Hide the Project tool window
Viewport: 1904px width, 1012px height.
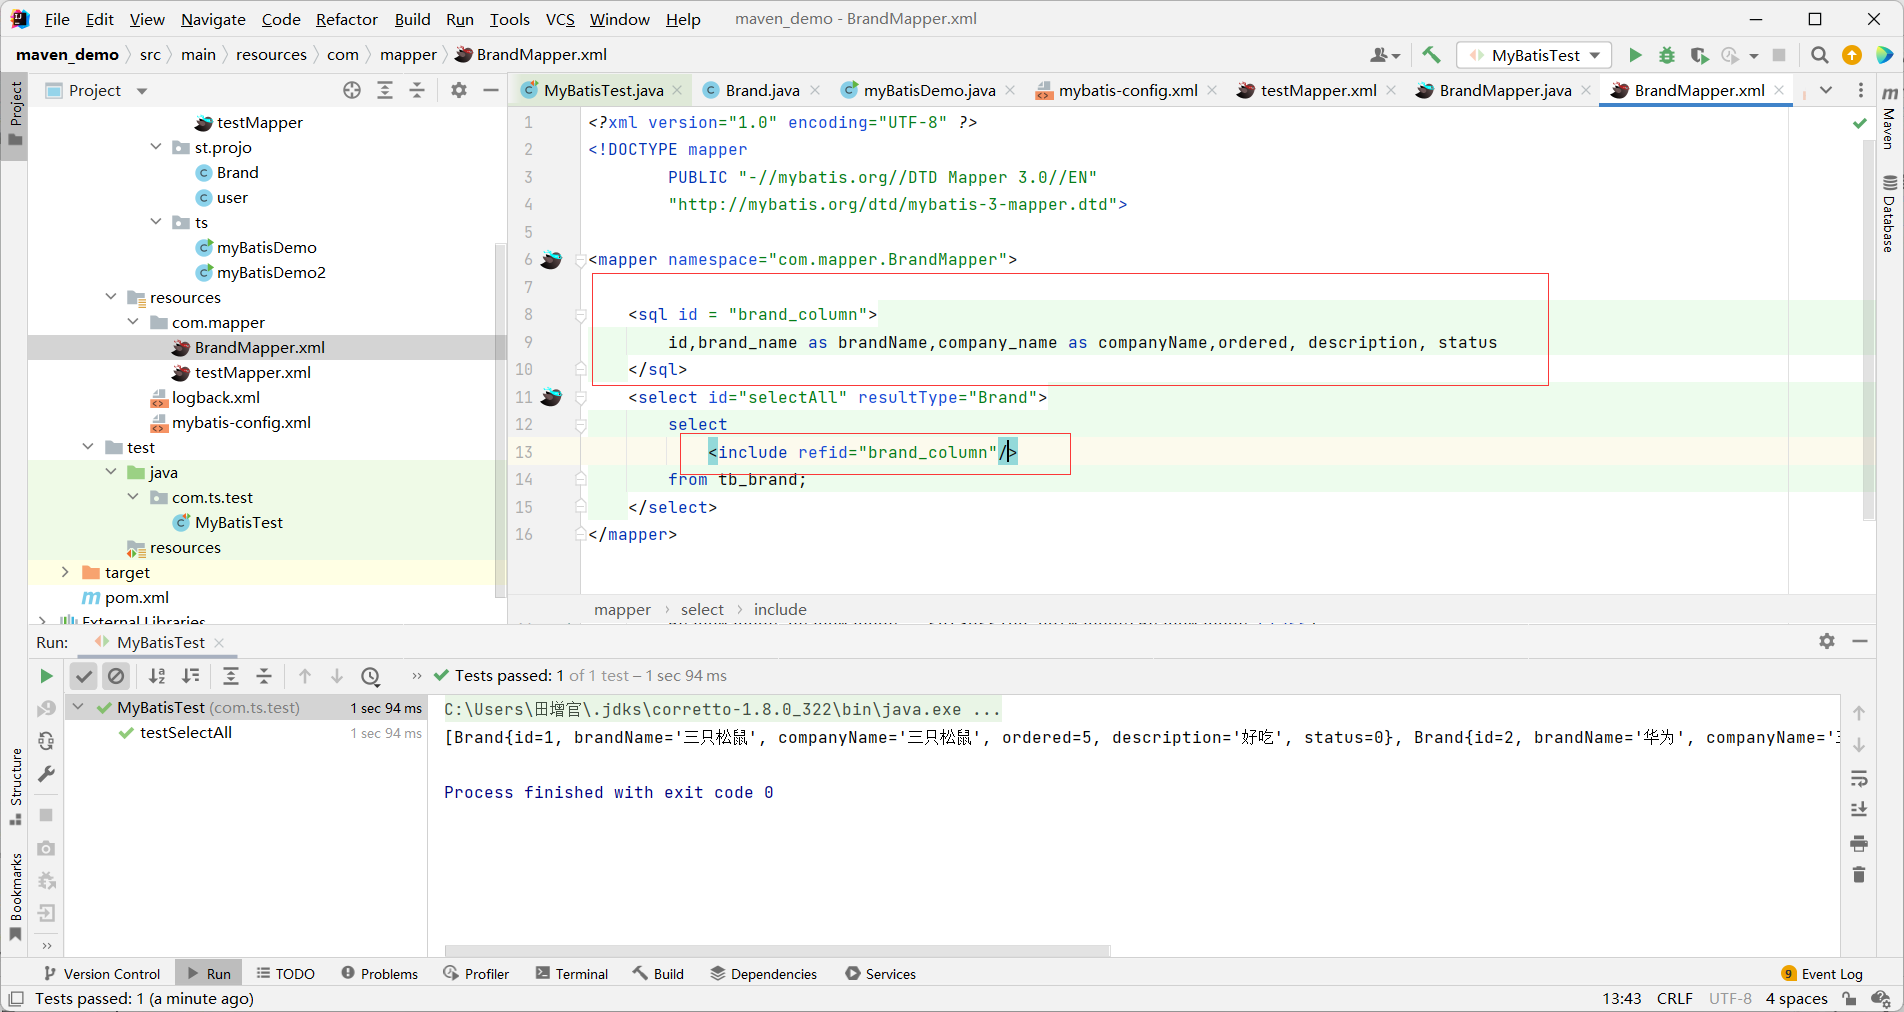(491, 90)
